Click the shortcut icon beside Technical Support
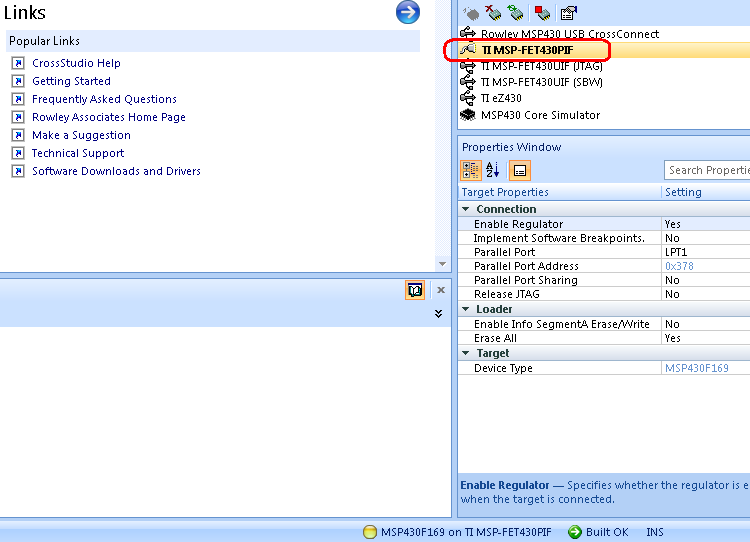750x542 pixels. coord(18,153)
